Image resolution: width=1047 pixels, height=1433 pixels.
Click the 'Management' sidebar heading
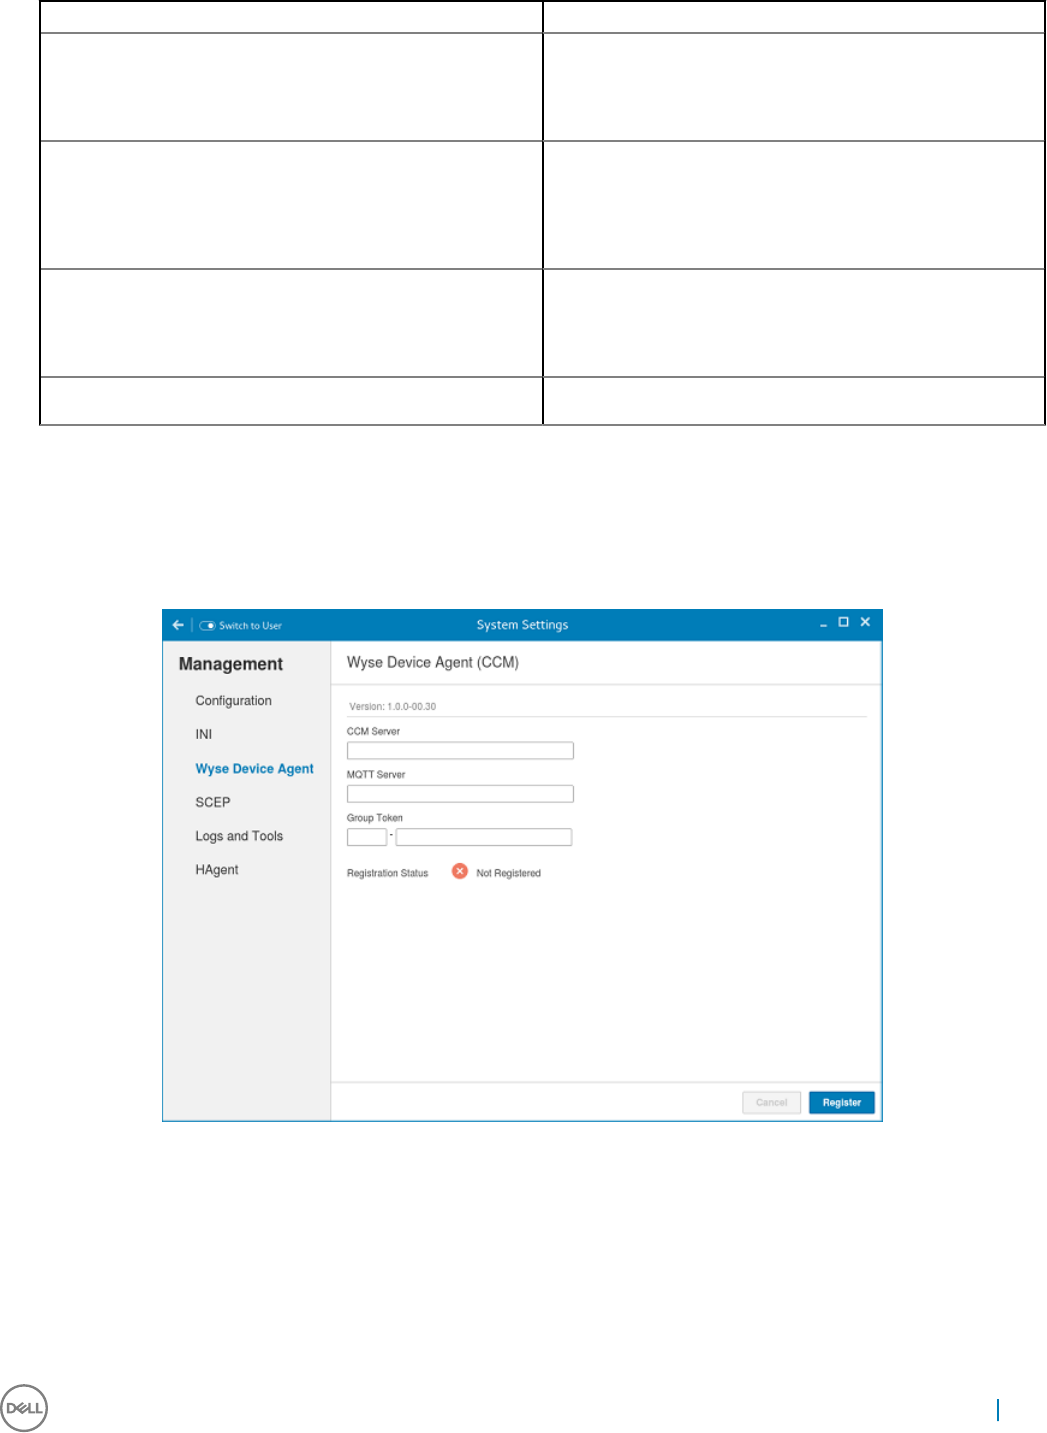231,664
